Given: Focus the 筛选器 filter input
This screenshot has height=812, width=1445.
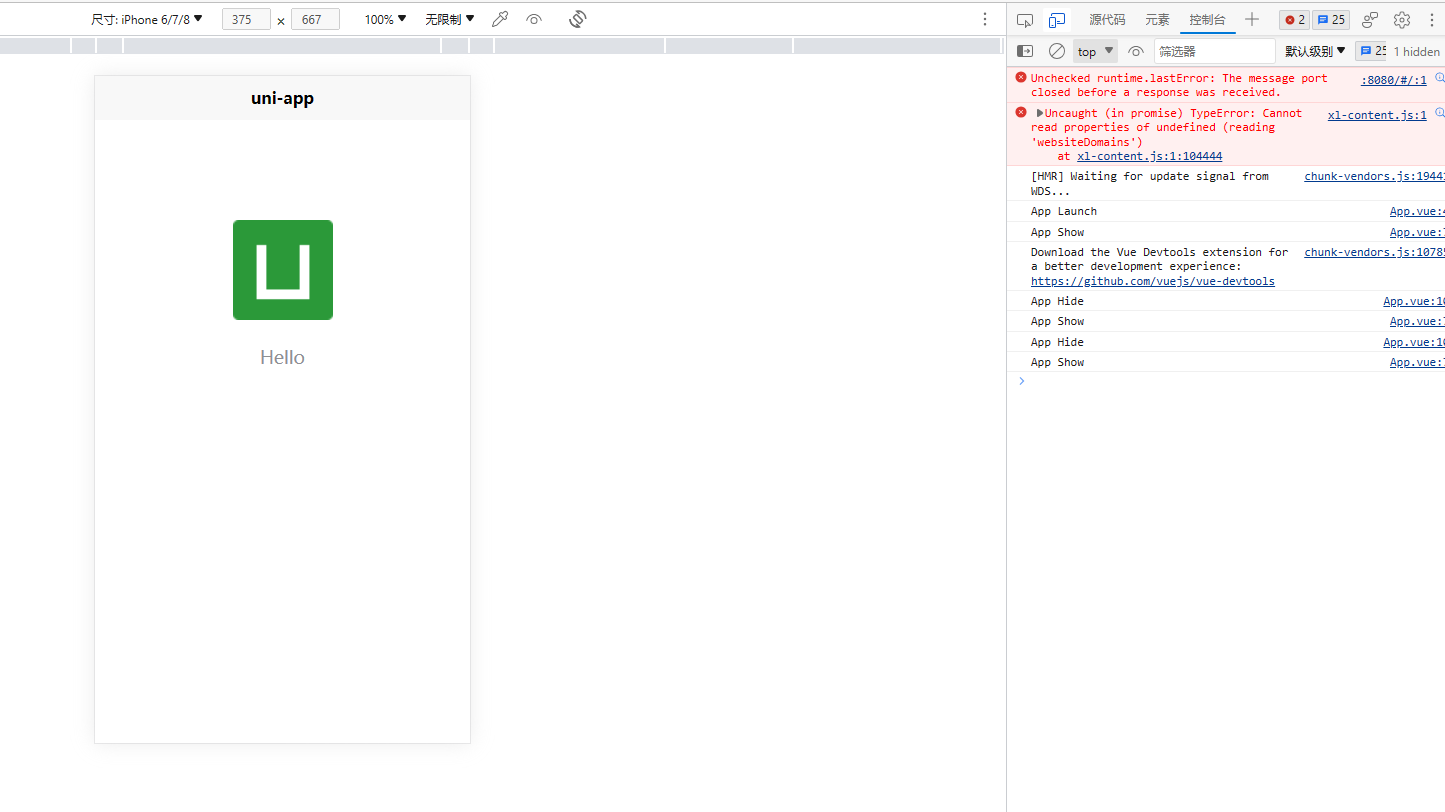Looking at the screenshot, I should (x=1215, y=51).
